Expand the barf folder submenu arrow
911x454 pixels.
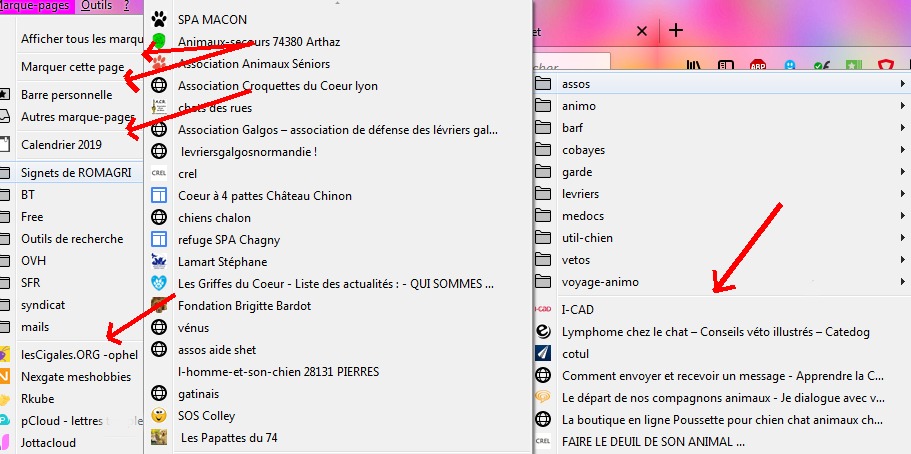[x=903, y=128]
